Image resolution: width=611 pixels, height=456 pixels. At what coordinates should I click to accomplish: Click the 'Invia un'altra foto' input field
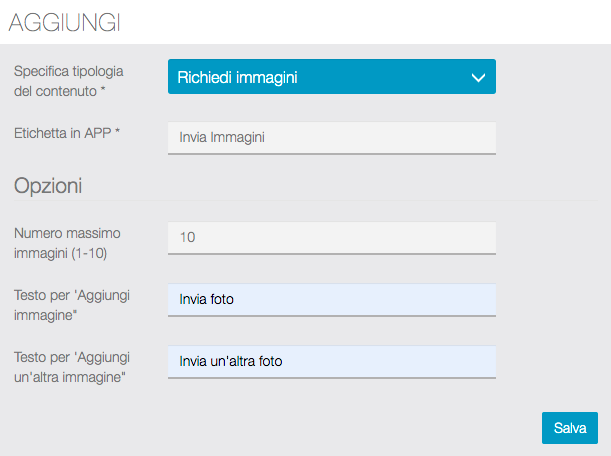tap(332, 361)
